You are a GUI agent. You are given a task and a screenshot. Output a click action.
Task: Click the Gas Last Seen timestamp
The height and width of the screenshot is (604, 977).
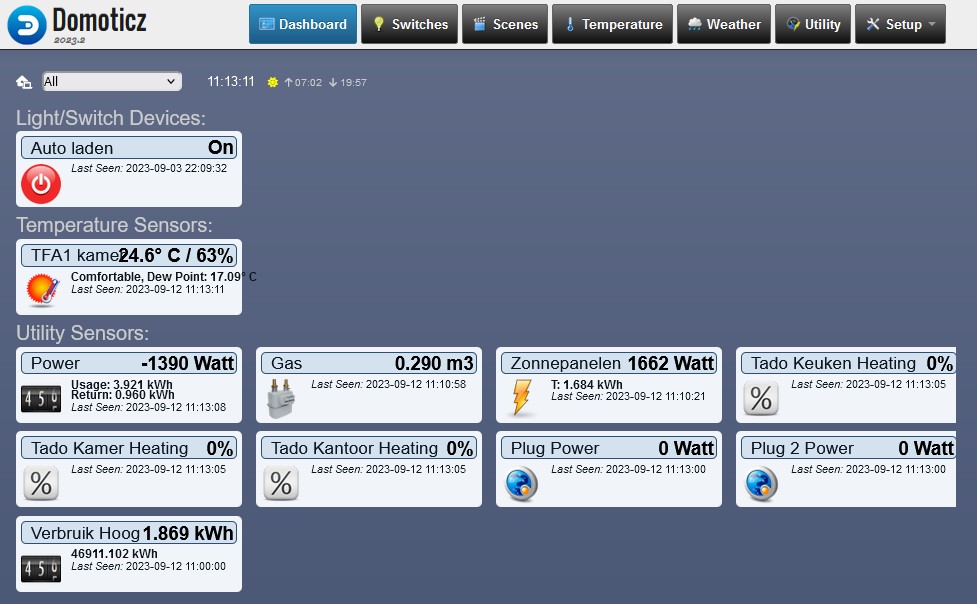coord(389,384)
